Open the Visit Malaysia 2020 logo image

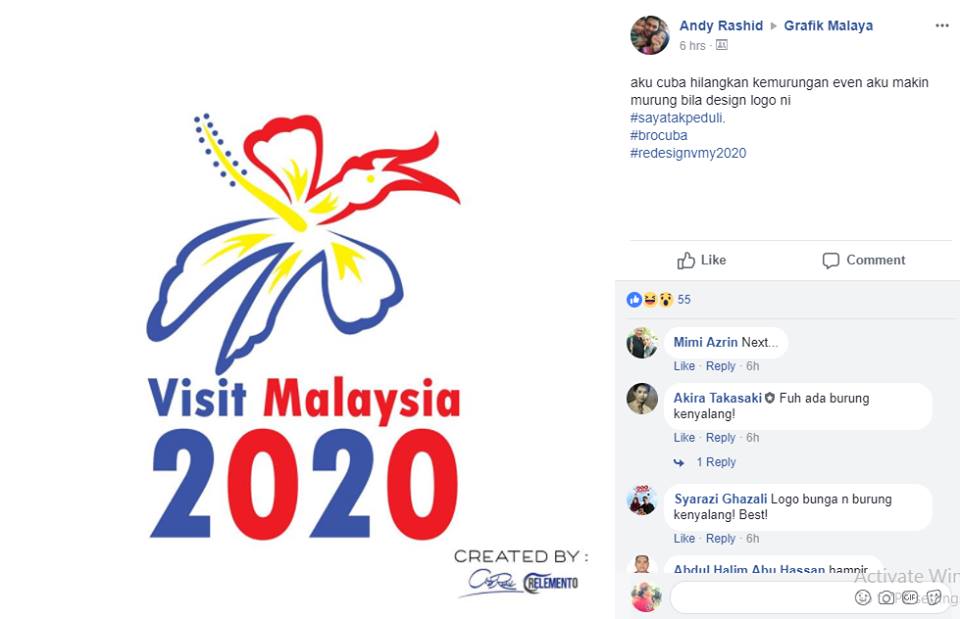tap(304, 328)
